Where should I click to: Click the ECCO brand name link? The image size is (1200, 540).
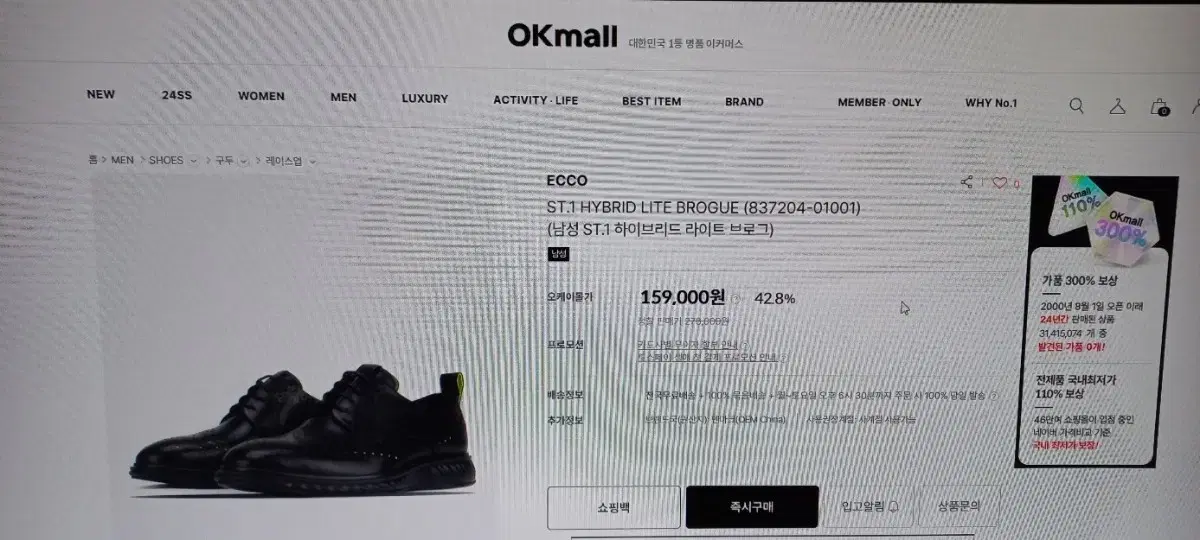tap(567, 181)
